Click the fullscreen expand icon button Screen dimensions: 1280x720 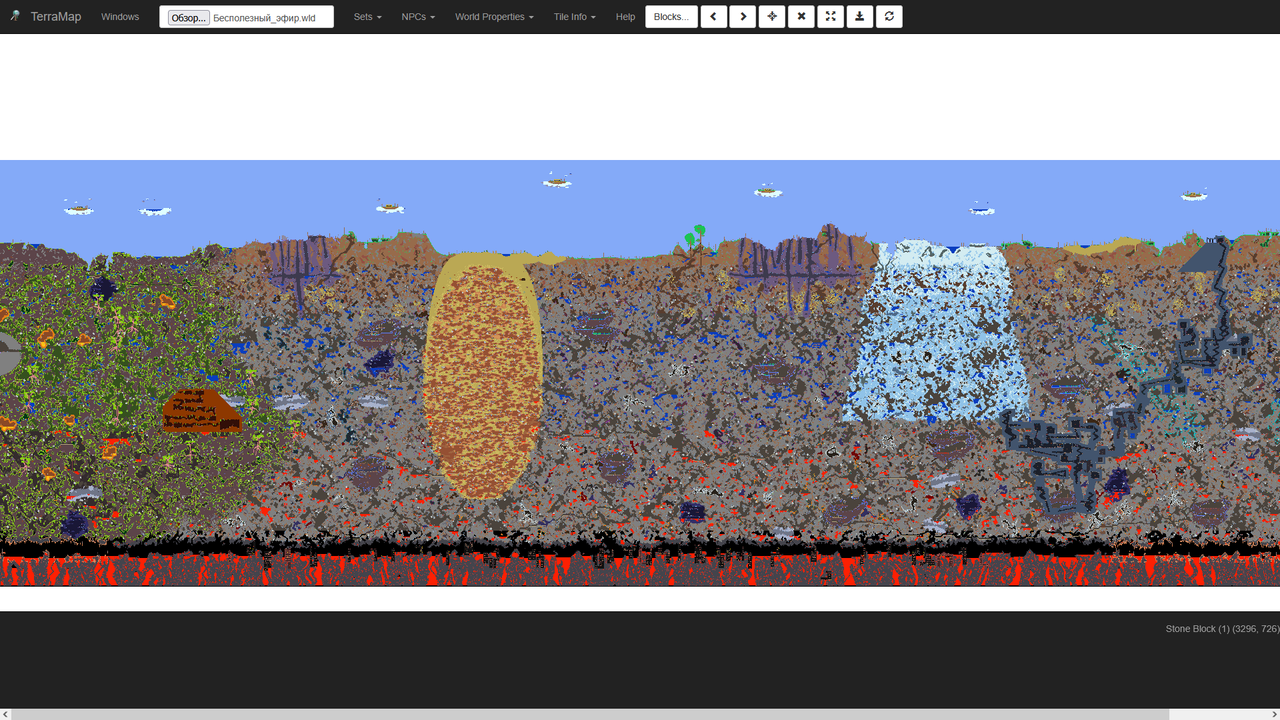[830, 17]
